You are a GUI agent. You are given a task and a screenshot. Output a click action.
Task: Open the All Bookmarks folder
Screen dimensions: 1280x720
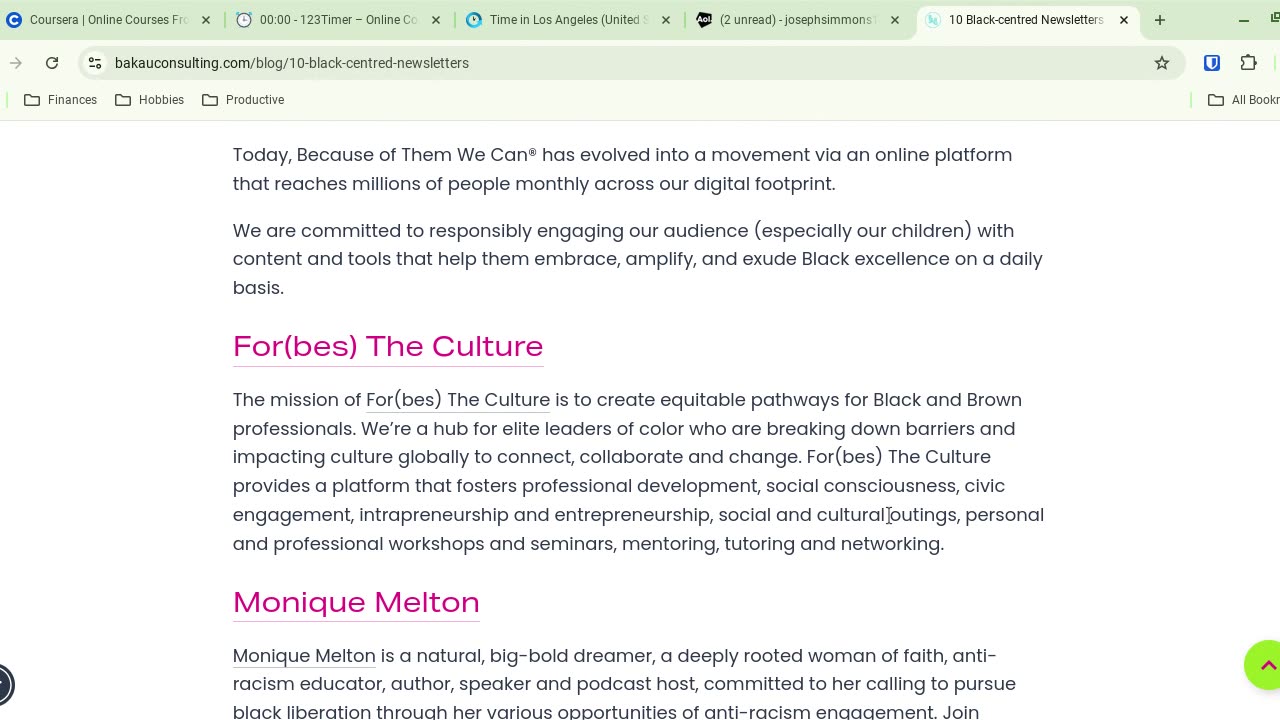click(1243, 100)
